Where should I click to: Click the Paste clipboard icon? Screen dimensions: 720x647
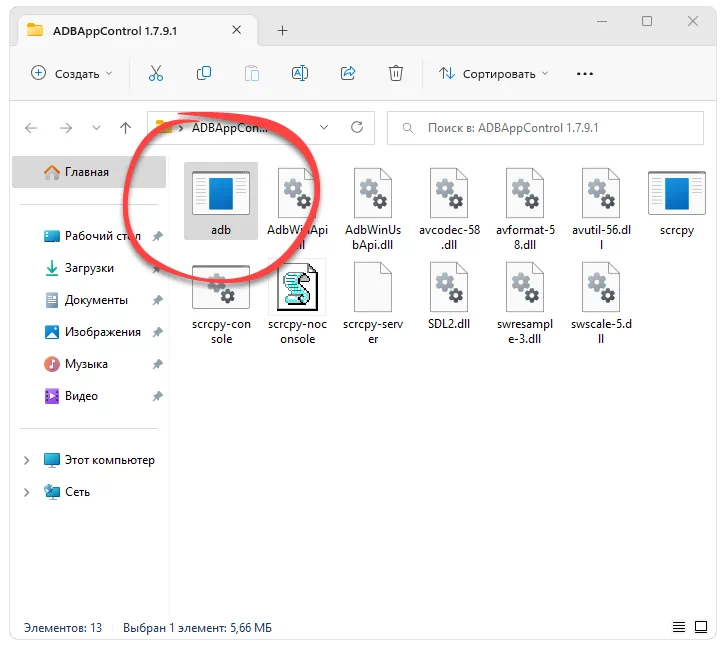[252, 73]
